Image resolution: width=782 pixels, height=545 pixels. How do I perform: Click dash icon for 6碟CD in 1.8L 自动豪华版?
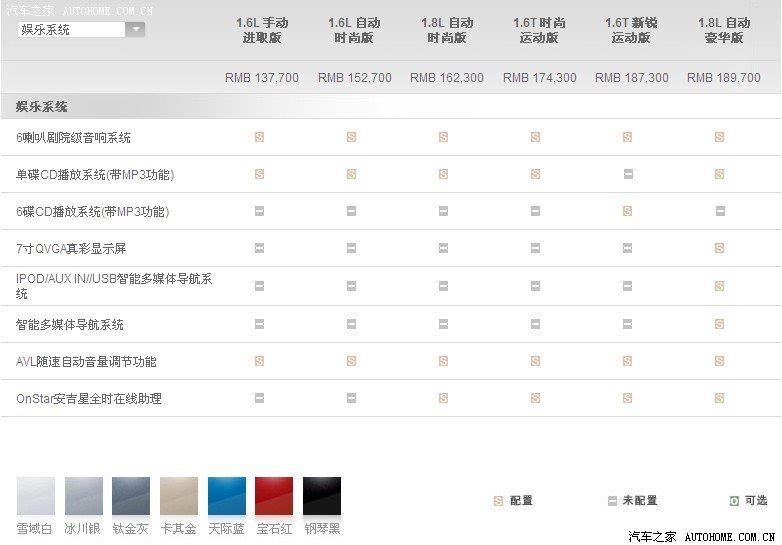[720, 211]
